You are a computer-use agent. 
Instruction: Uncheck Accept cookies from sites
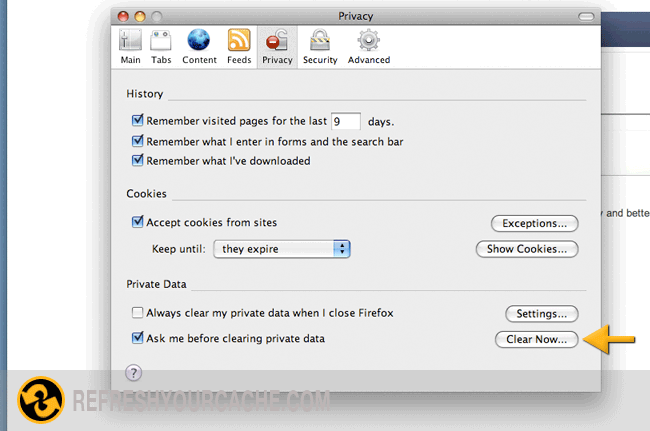coord(137,221)
